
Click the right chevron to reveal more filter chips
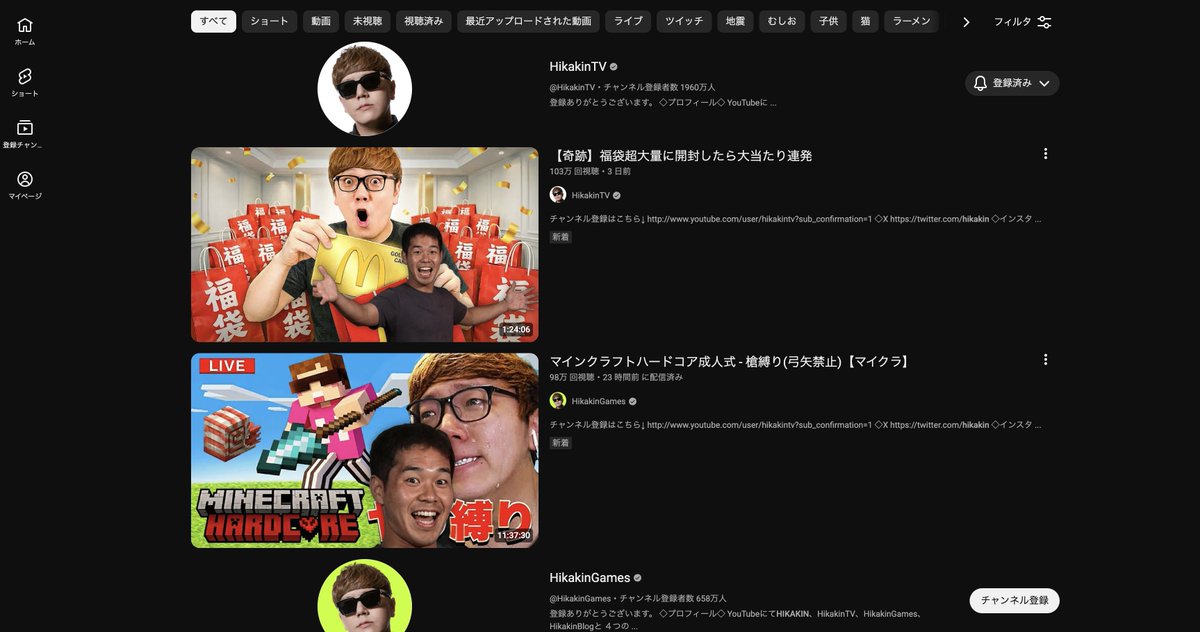pyautogui.click(x=965, y=20)
